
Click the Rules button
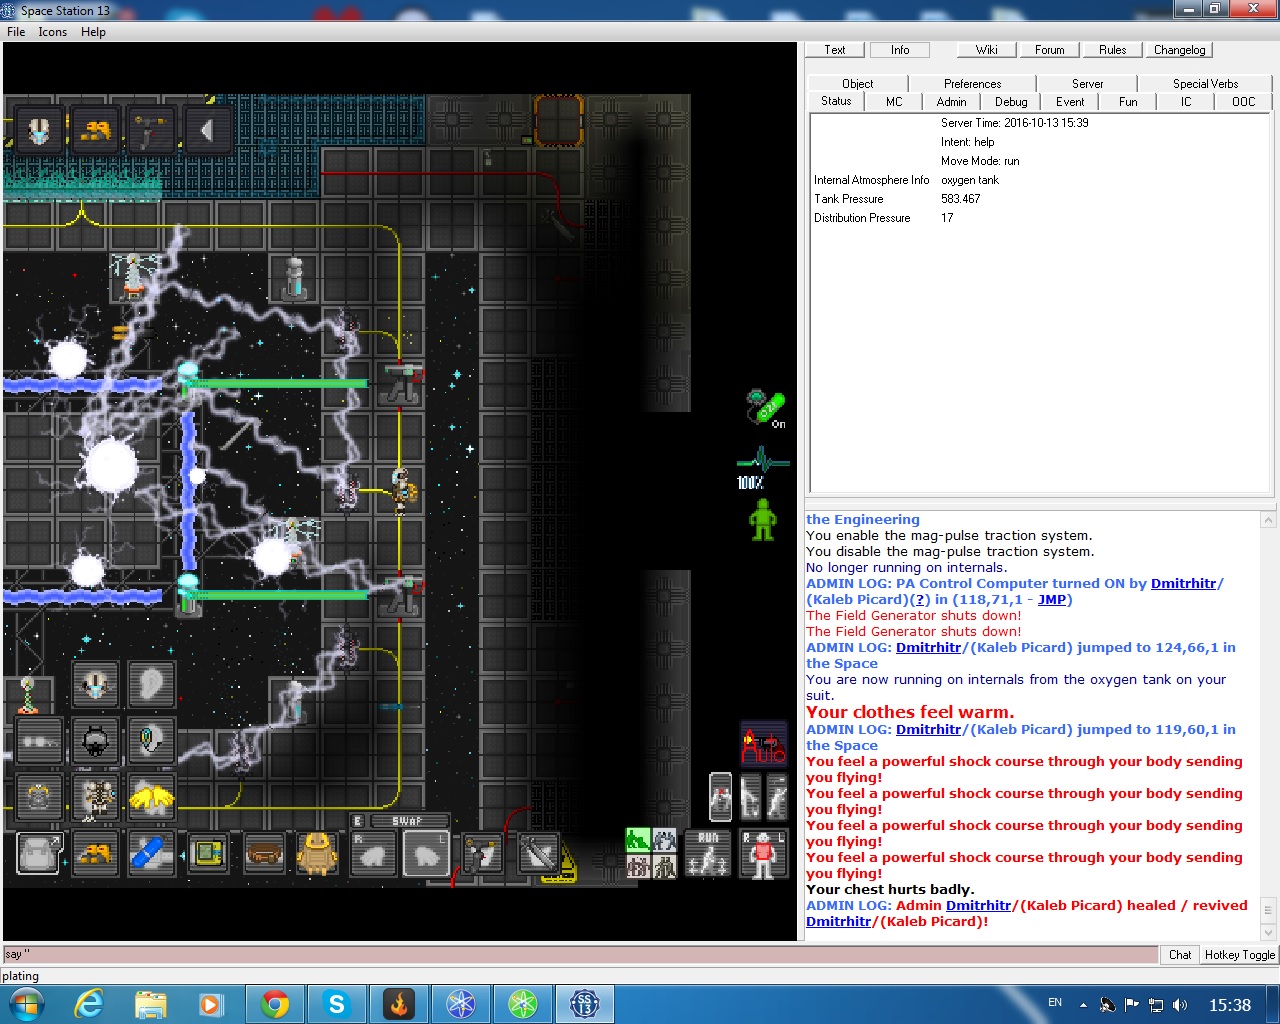pos(1112,50)
